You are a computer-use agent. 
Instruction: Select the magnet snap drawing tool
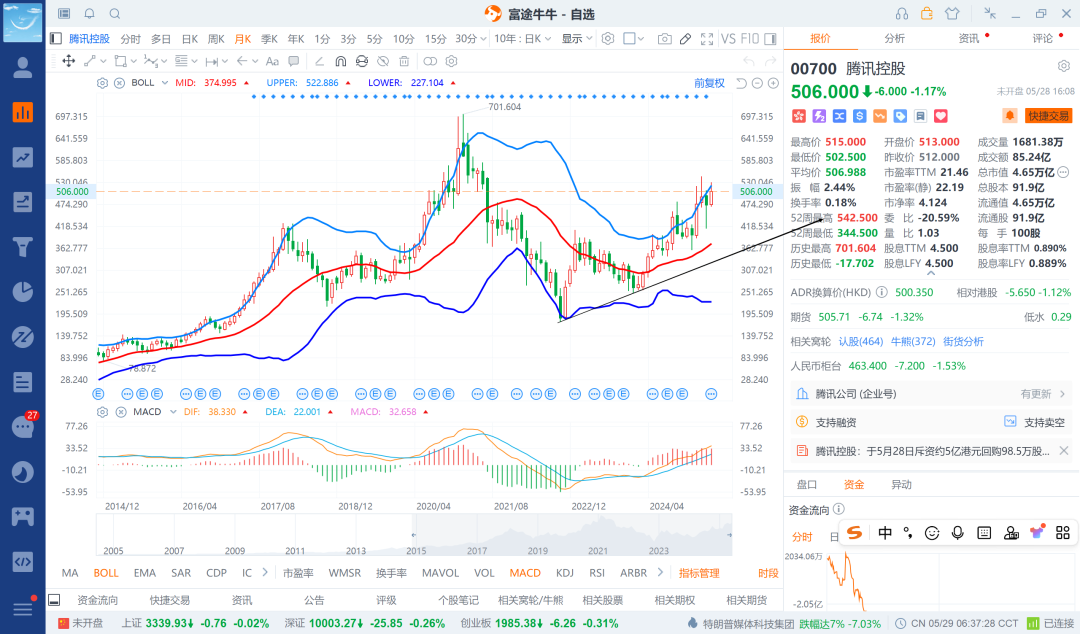[x=340, y=61]
